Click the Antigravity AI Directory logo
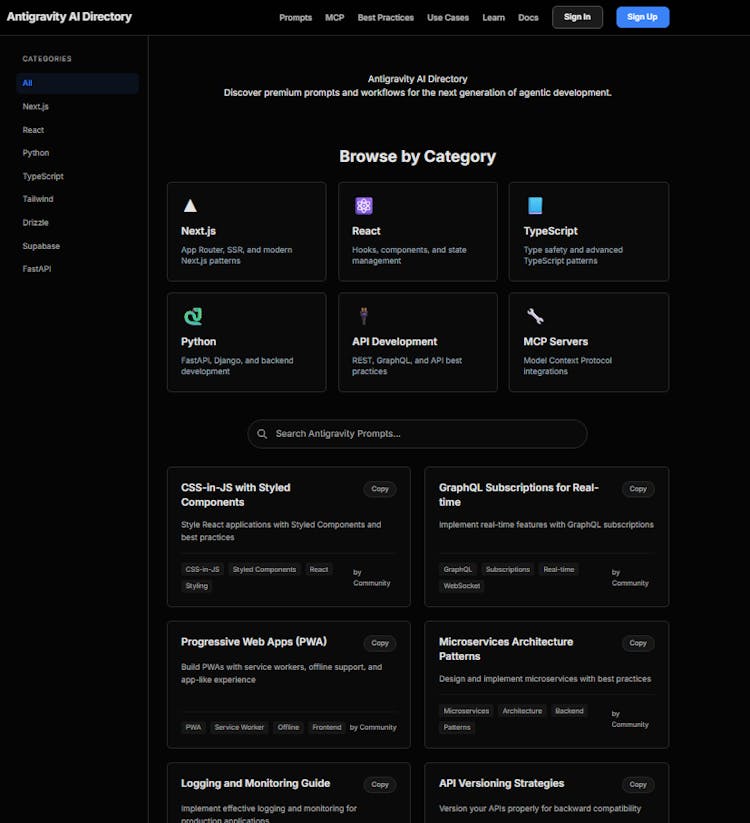Viewport: 750px width, 823px height. pos(69,17)
